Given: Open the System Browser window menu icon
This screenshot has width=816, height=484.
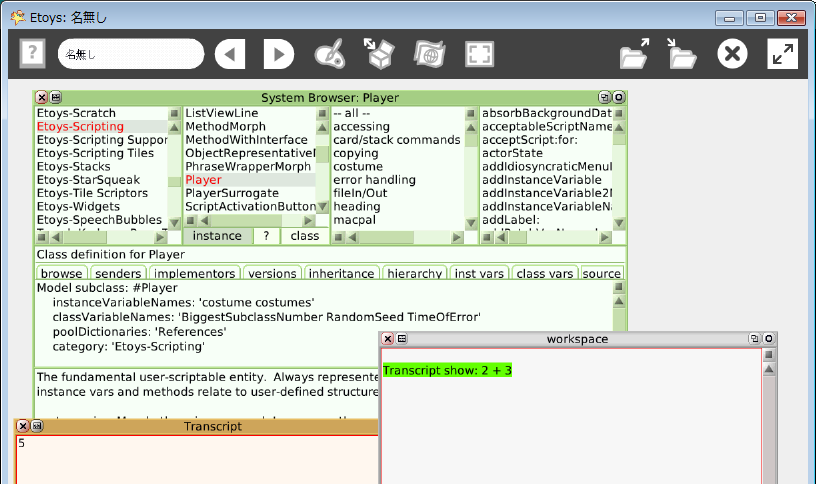Looking at the screenshot, I should click(x=56, y=98).
